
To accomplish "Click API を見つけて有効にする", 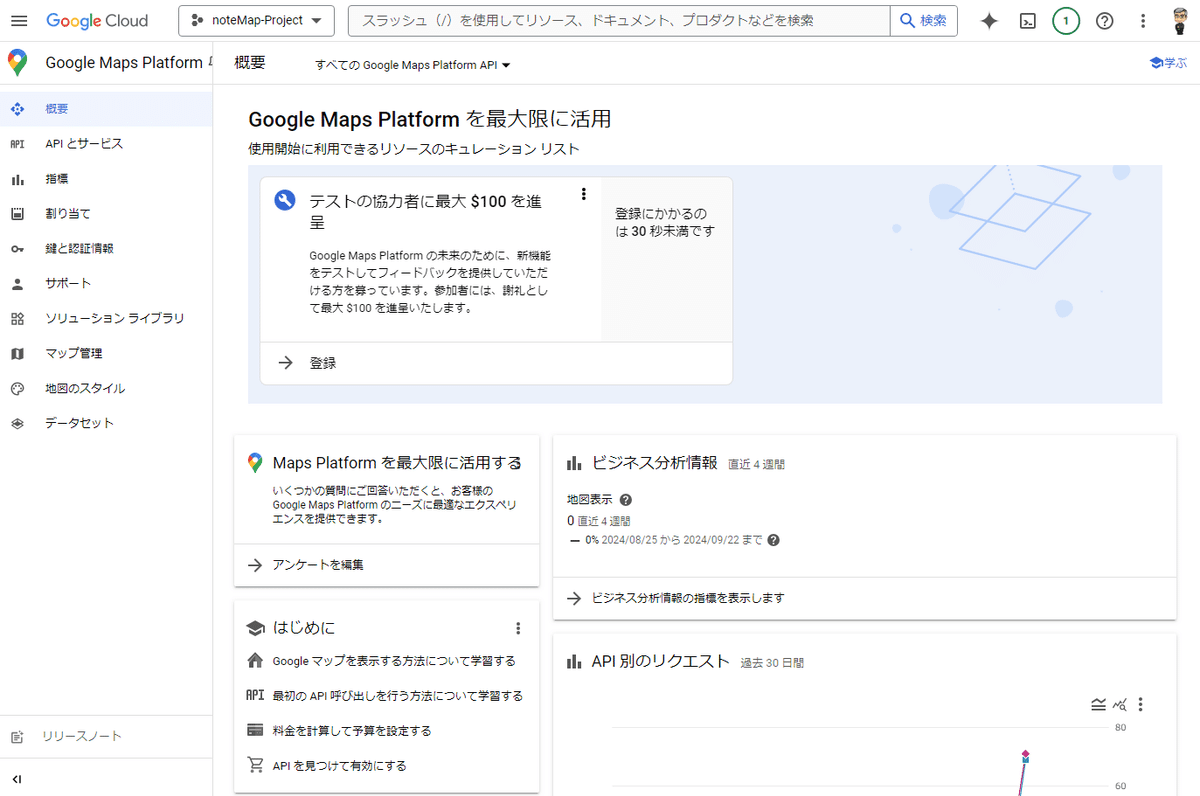I will click(339, 766).
